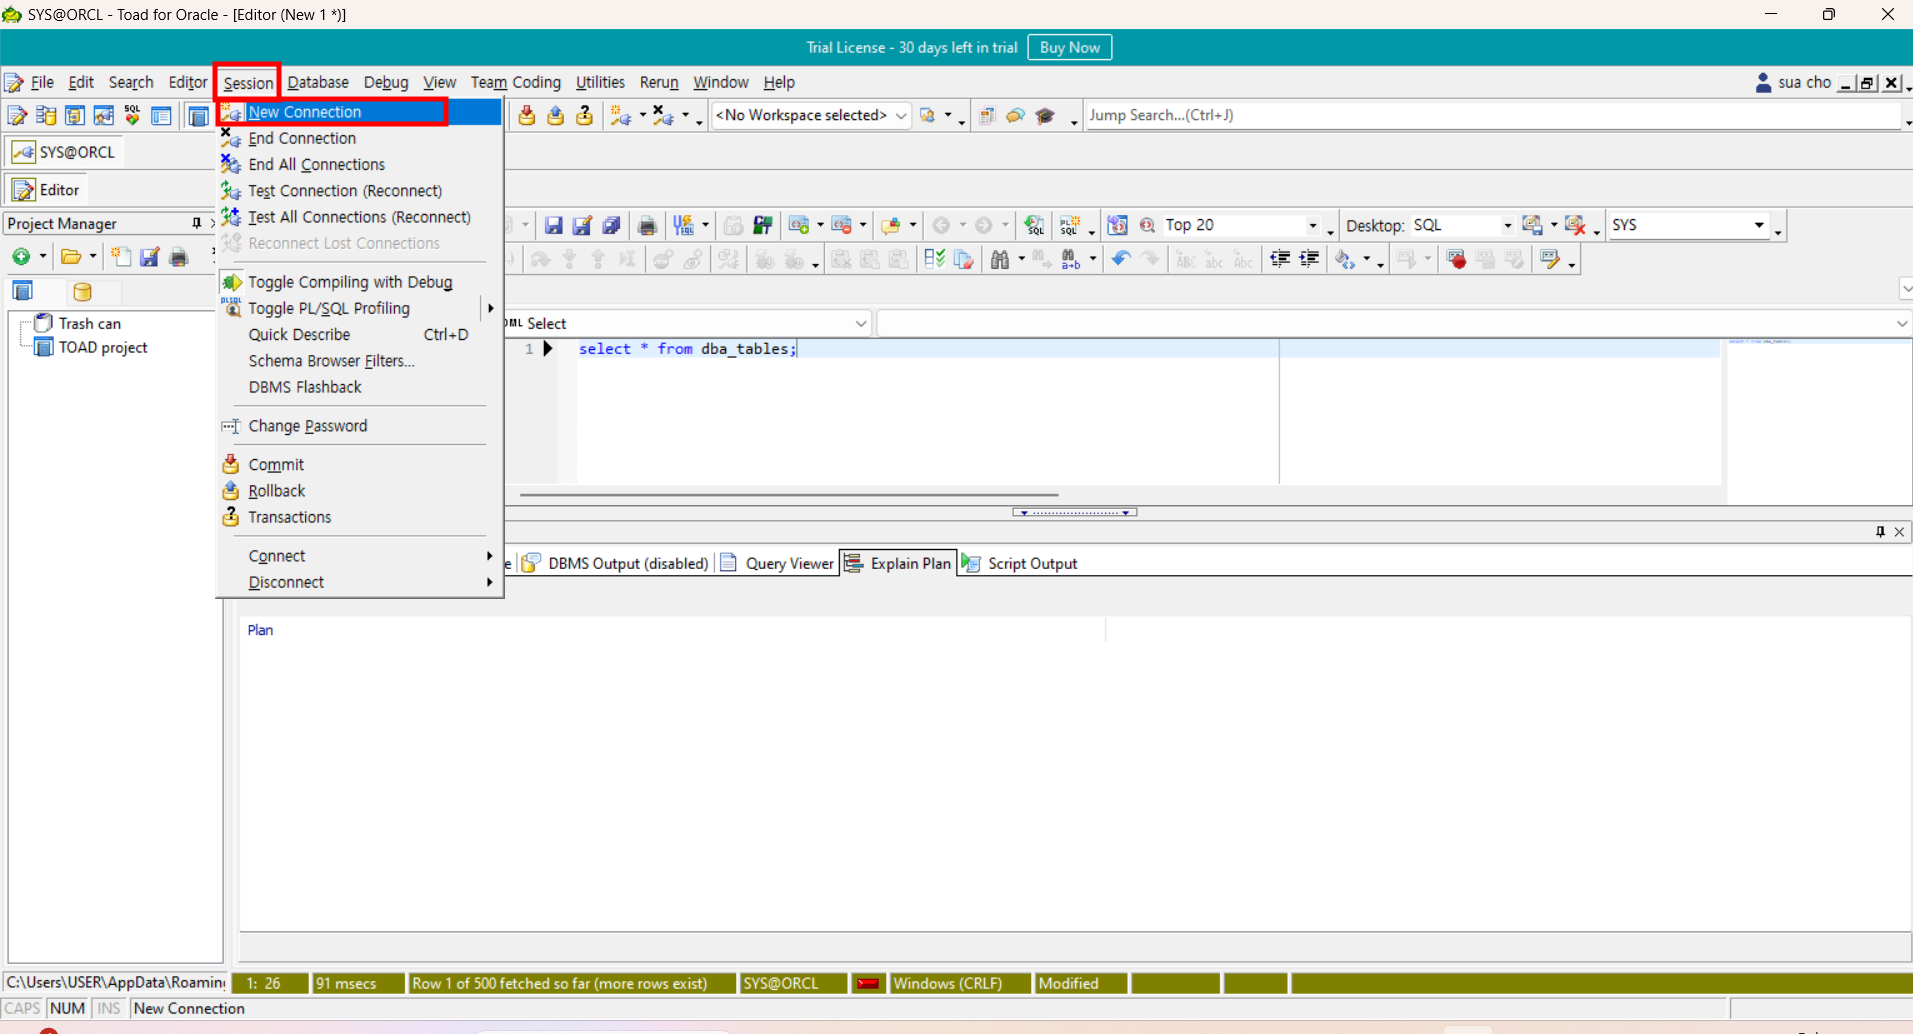The height and width of the screenshot is (1034, 1913).
Task: Click in the Jump Search field
Action: [x=1492, y=115]
